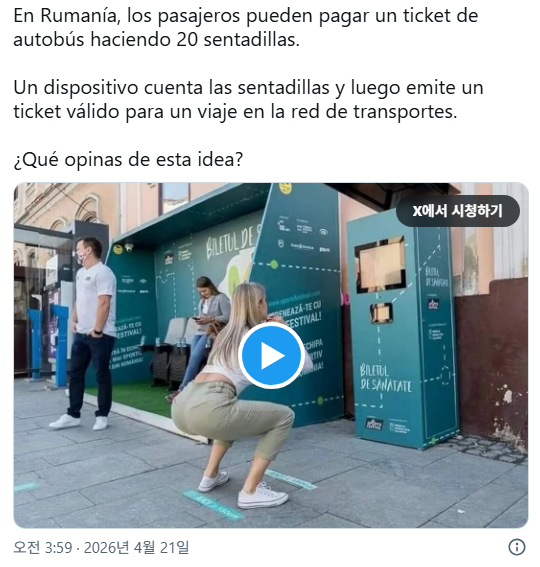Click the '20 sentadillas' phrase
The height and width of the screenshot is (567, 540).
pos(238,39)
